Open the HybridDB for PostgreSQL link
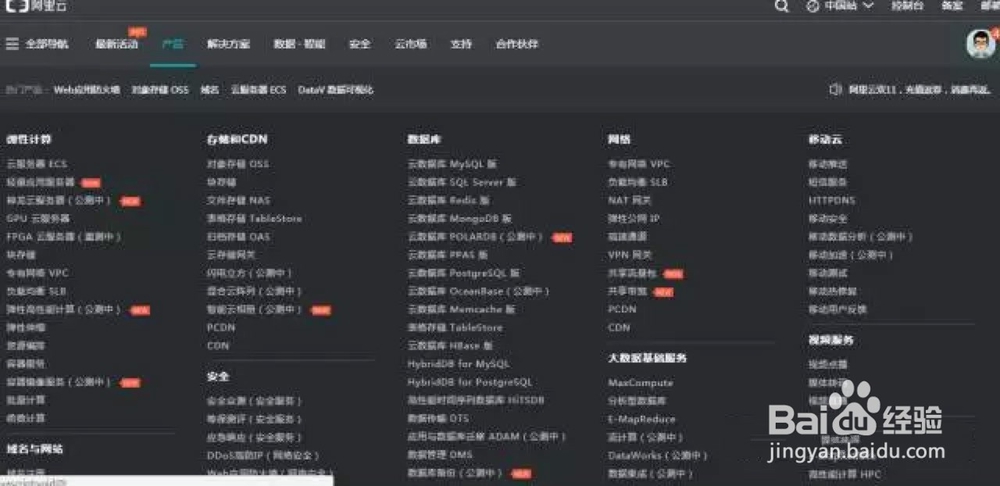This screenshot has height=486, width=1000. (469, 382)
